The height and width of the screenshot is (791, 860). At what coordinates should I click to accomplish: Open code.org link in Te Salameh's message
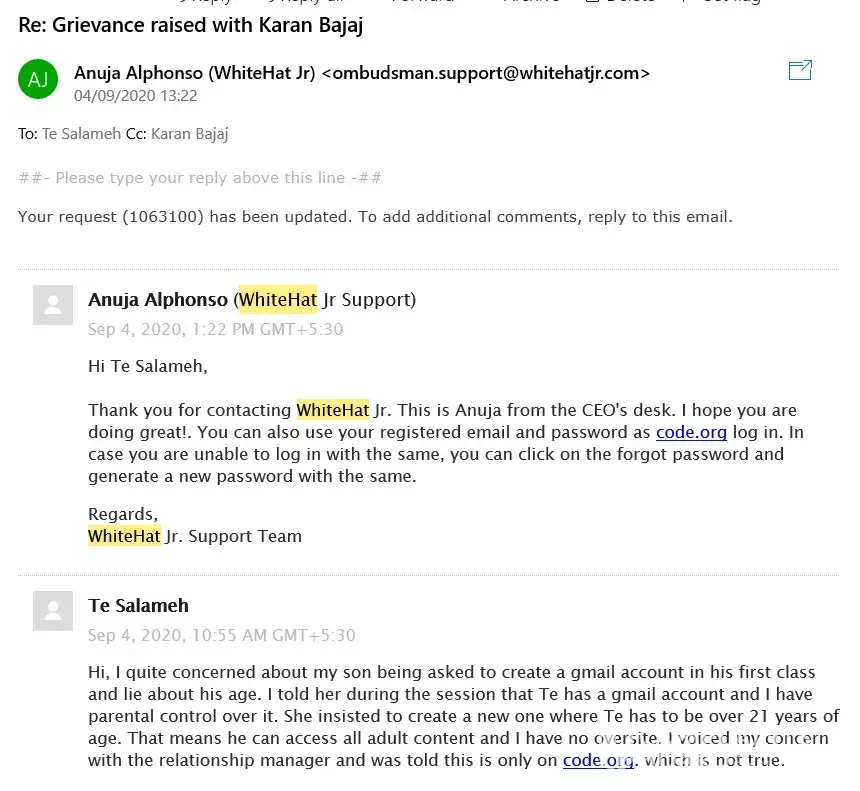[598, 760]
